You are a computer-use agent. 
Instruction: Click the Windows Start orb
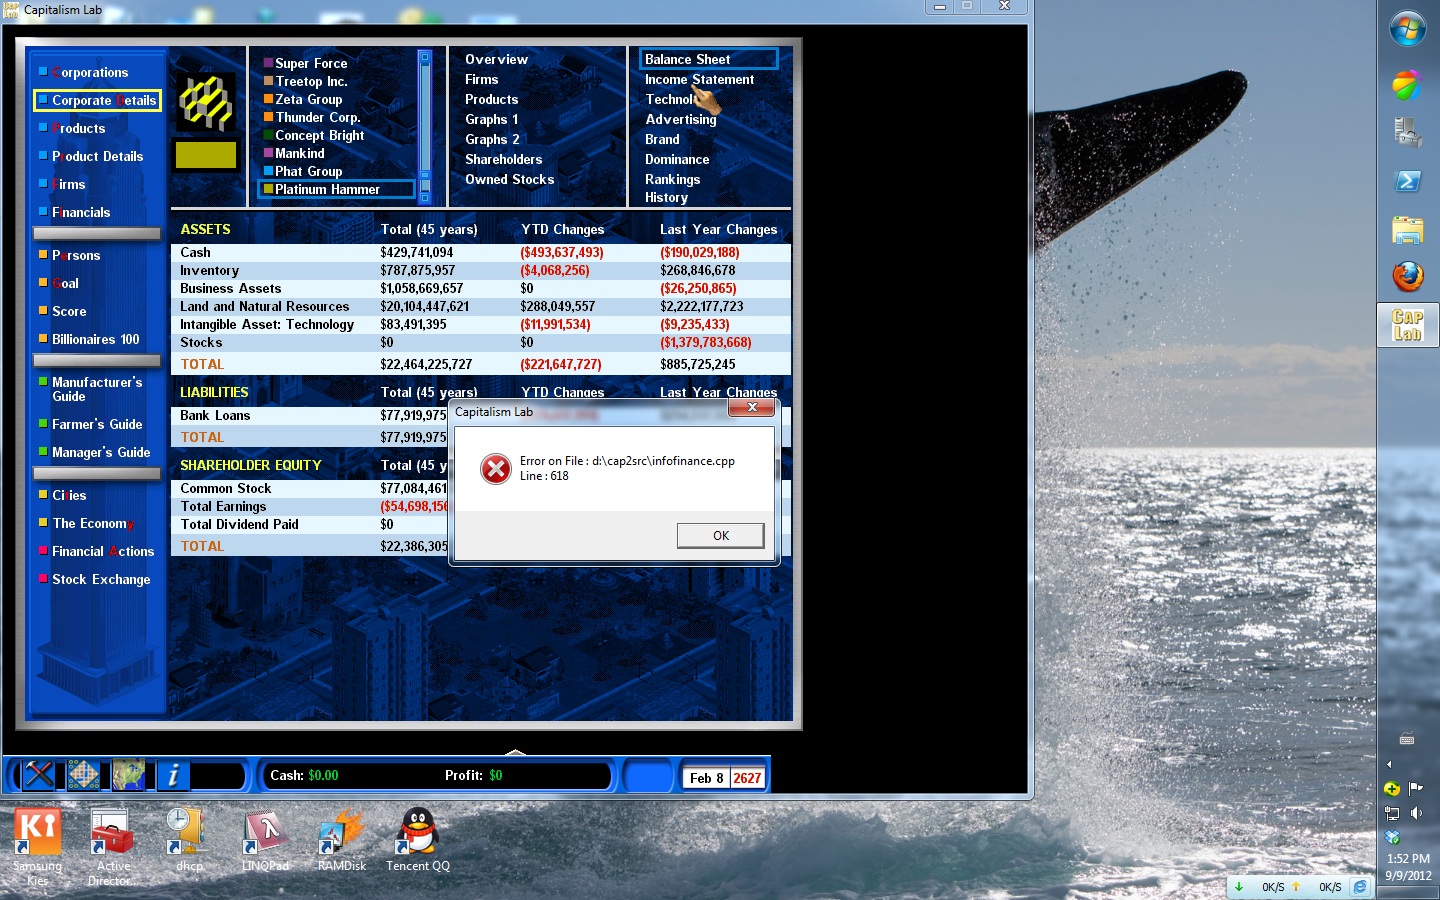(x=1407, y=28)
